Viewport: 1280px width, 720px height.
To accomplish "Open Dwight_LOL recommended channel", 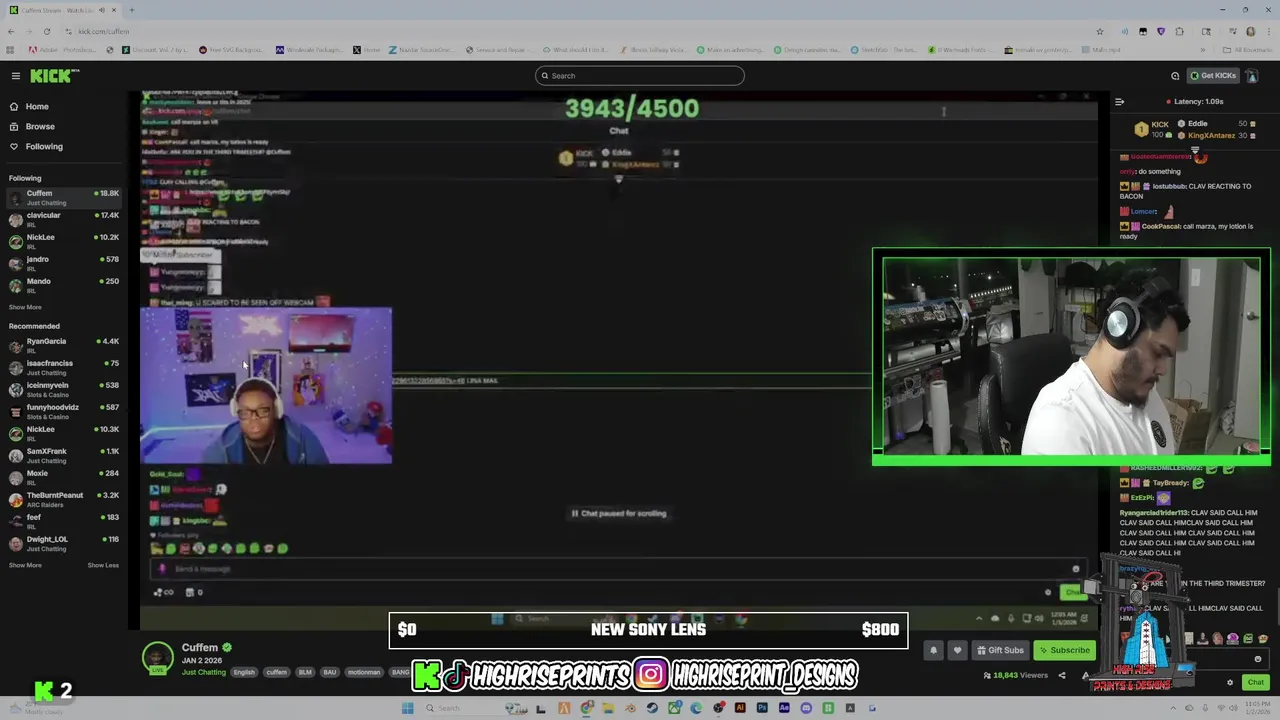I will pos(64,543).
